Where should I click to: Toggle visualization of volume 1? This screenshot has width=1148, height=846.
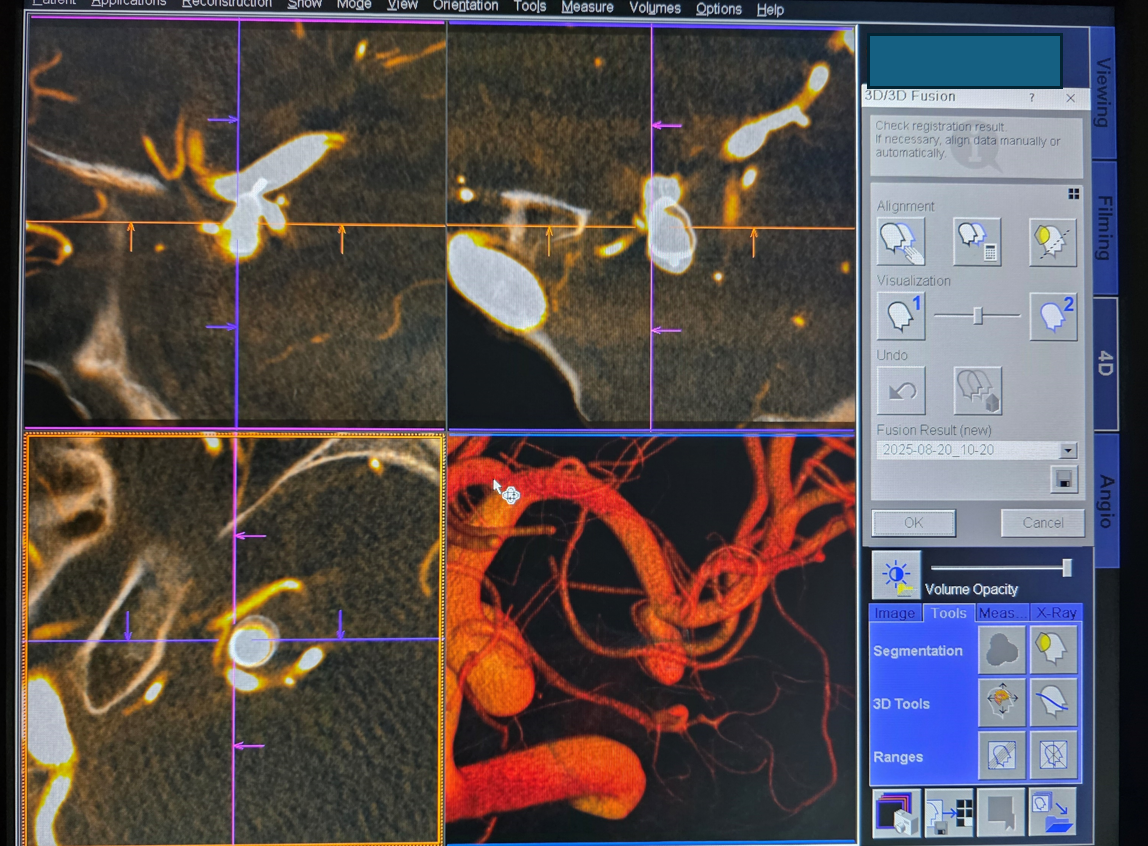pos(901,316)
